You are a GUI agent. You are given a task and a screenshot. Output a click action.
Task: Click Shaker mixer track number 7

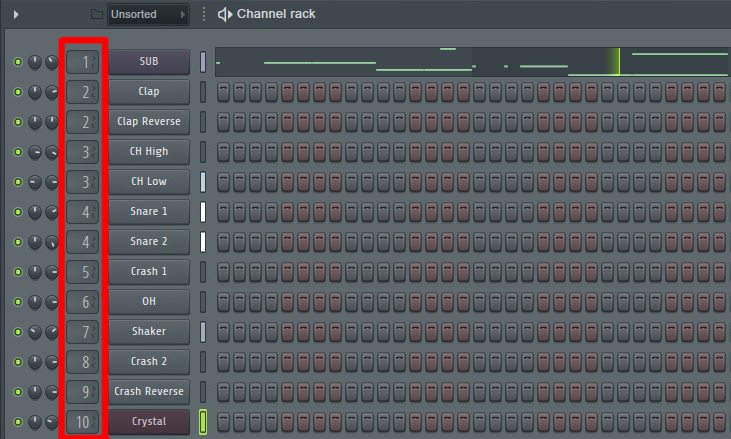pyautogui.click(x=83, y=332)
